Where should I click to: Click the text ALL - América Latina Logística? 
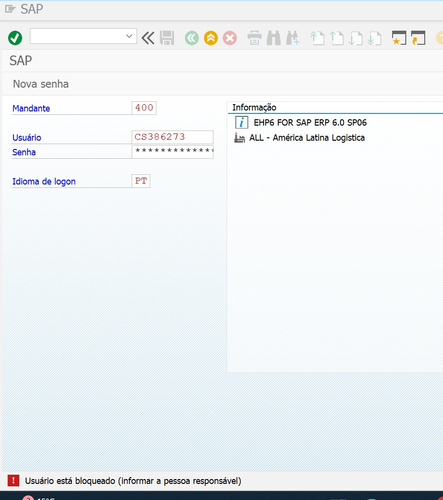[x=307, y=138]
